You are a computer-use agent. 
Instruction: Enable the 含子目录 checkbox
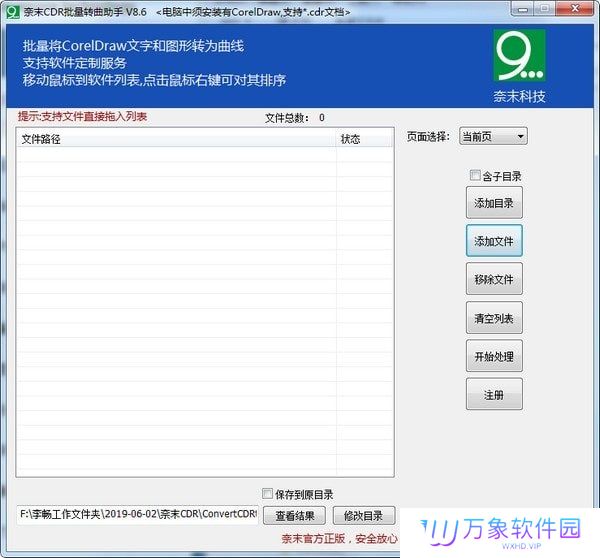(475, 175)
